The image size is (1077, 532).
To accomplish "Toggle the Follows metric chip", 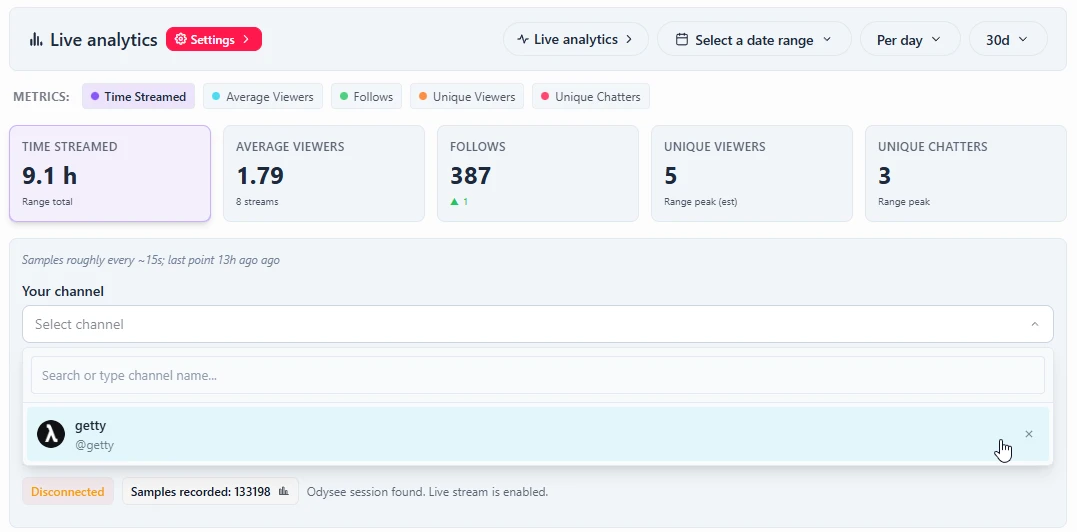I will pos(366,96).
